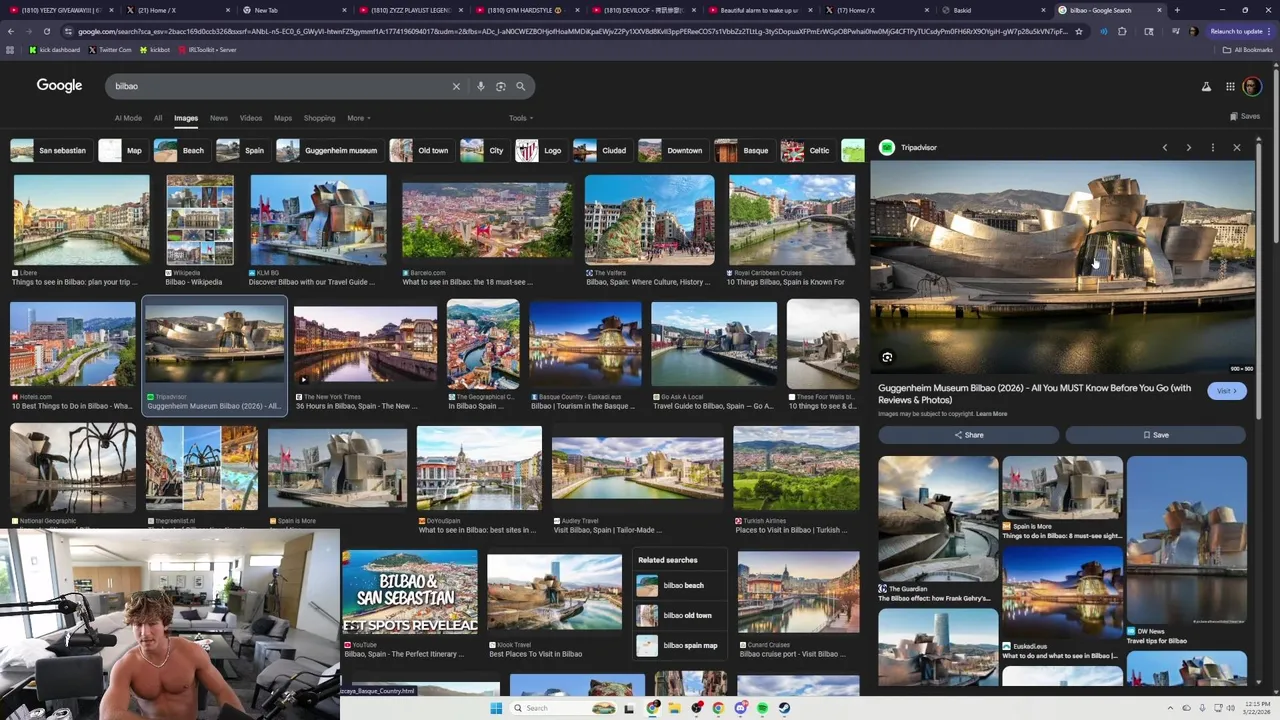1280x720 pixels.
Task: Open Bilbao - Wikipedia image result
Action: coord(200,221)
